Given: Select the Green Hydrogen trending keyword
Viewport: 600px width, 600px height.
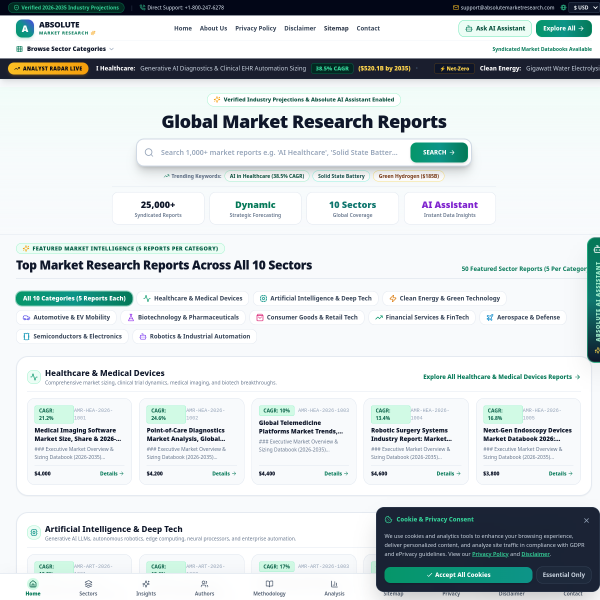Looking at the screenshot, I should [409, 176].
